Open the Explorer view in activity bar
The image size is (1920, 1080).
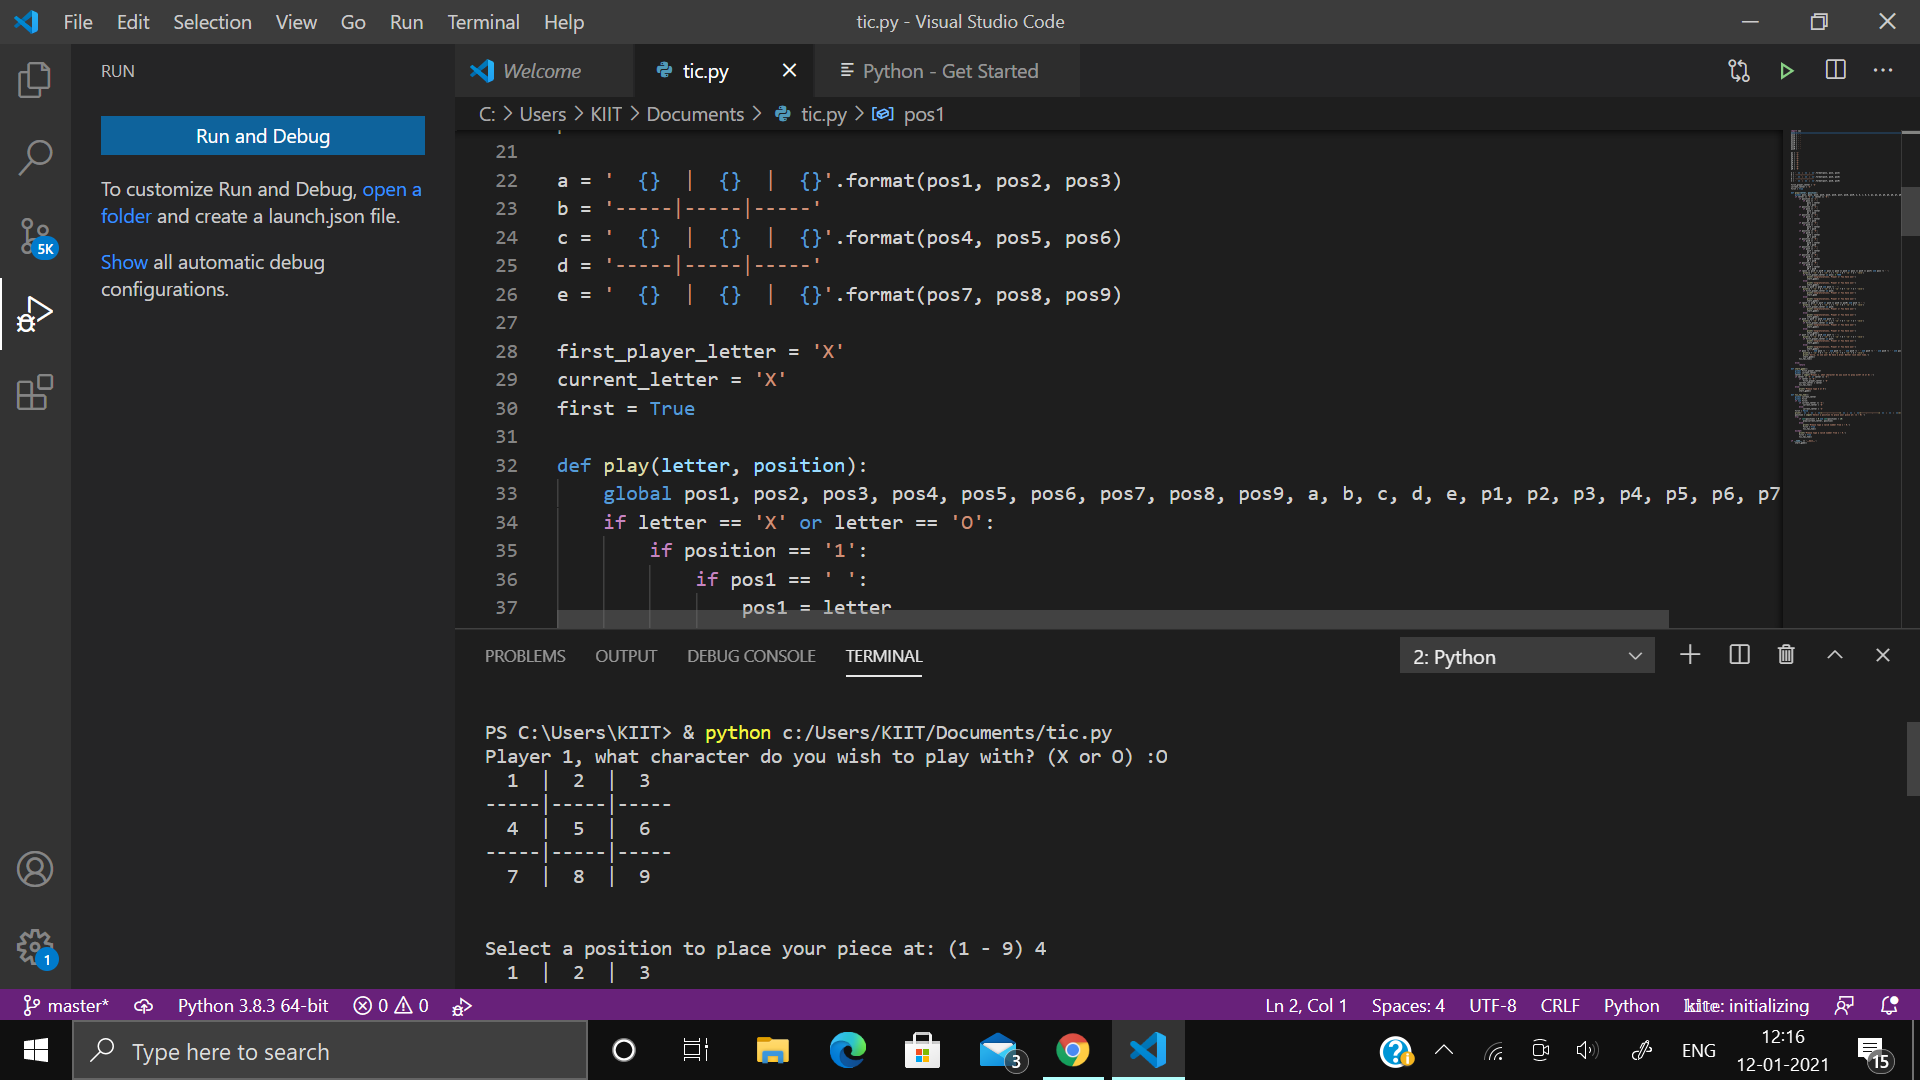[35, 80]
